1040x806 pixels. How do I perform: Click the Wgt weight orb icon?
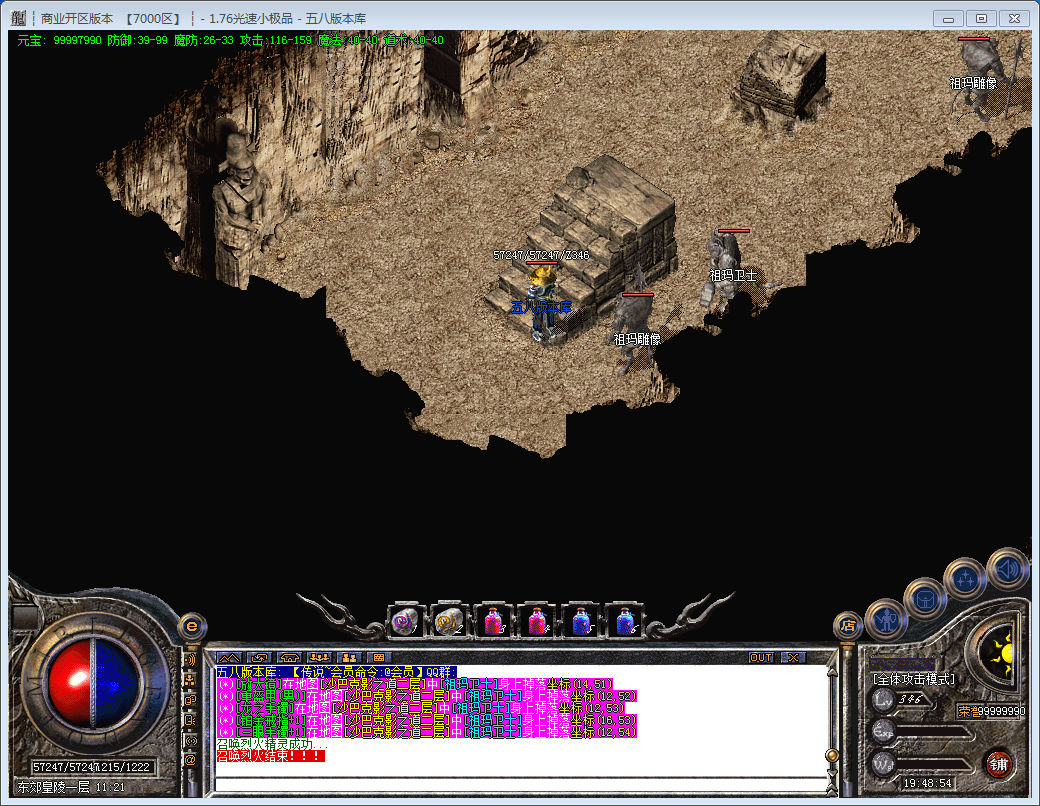[x=883, y=763]
